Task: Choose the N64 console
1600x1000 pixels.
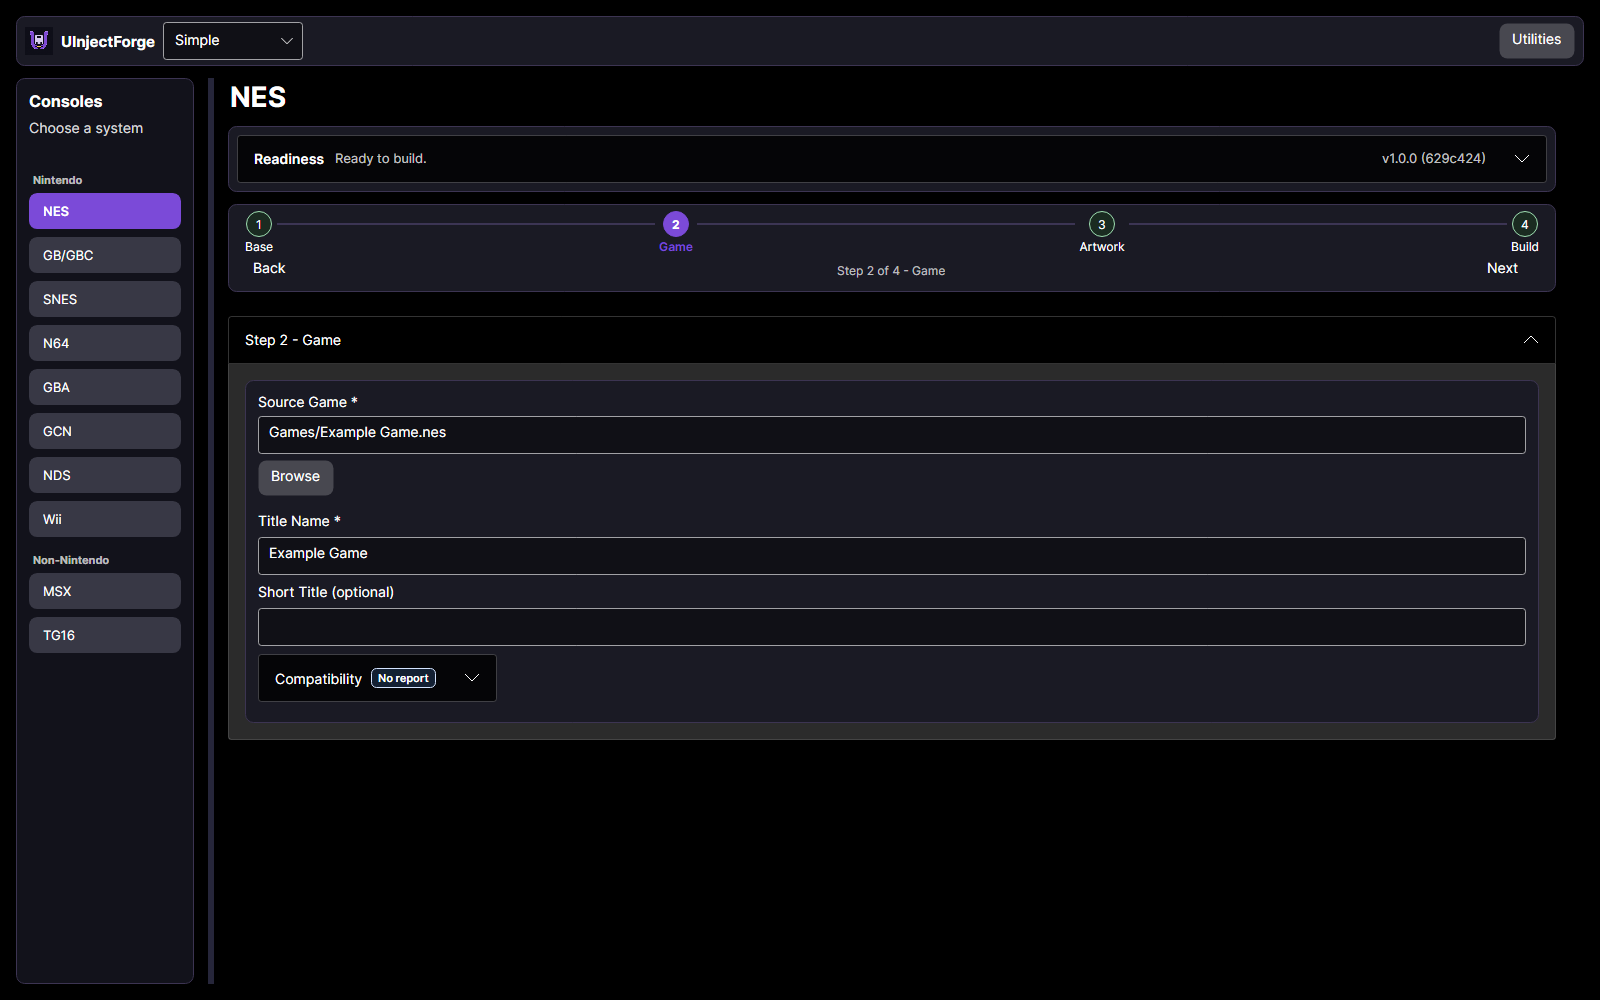Action: click(105, 343)
